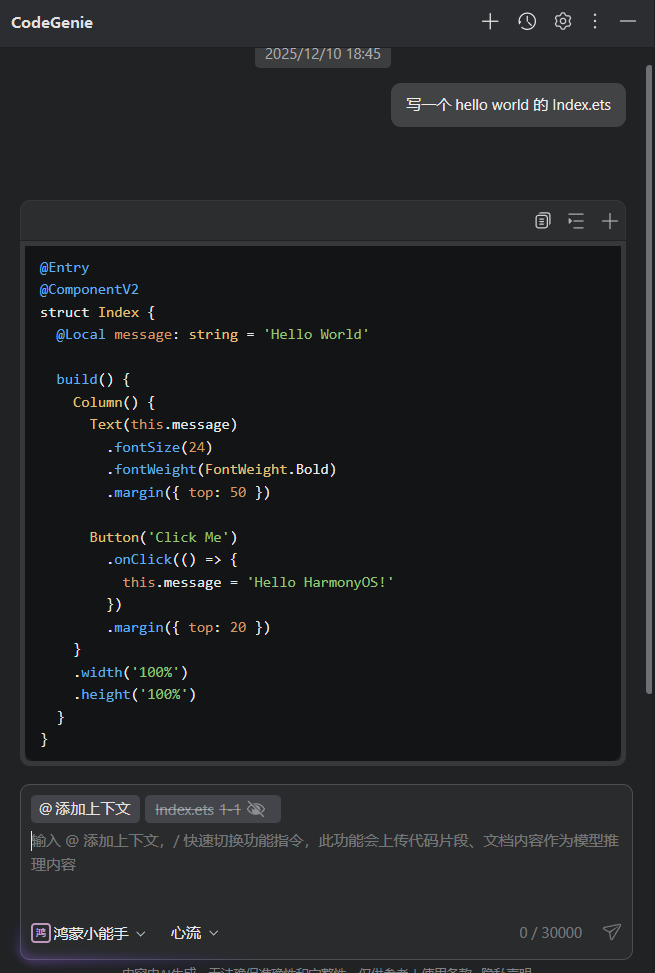Screen dimensions: 655x973
Task: Select the Index.ets context chip label
Action: point(184,809)
